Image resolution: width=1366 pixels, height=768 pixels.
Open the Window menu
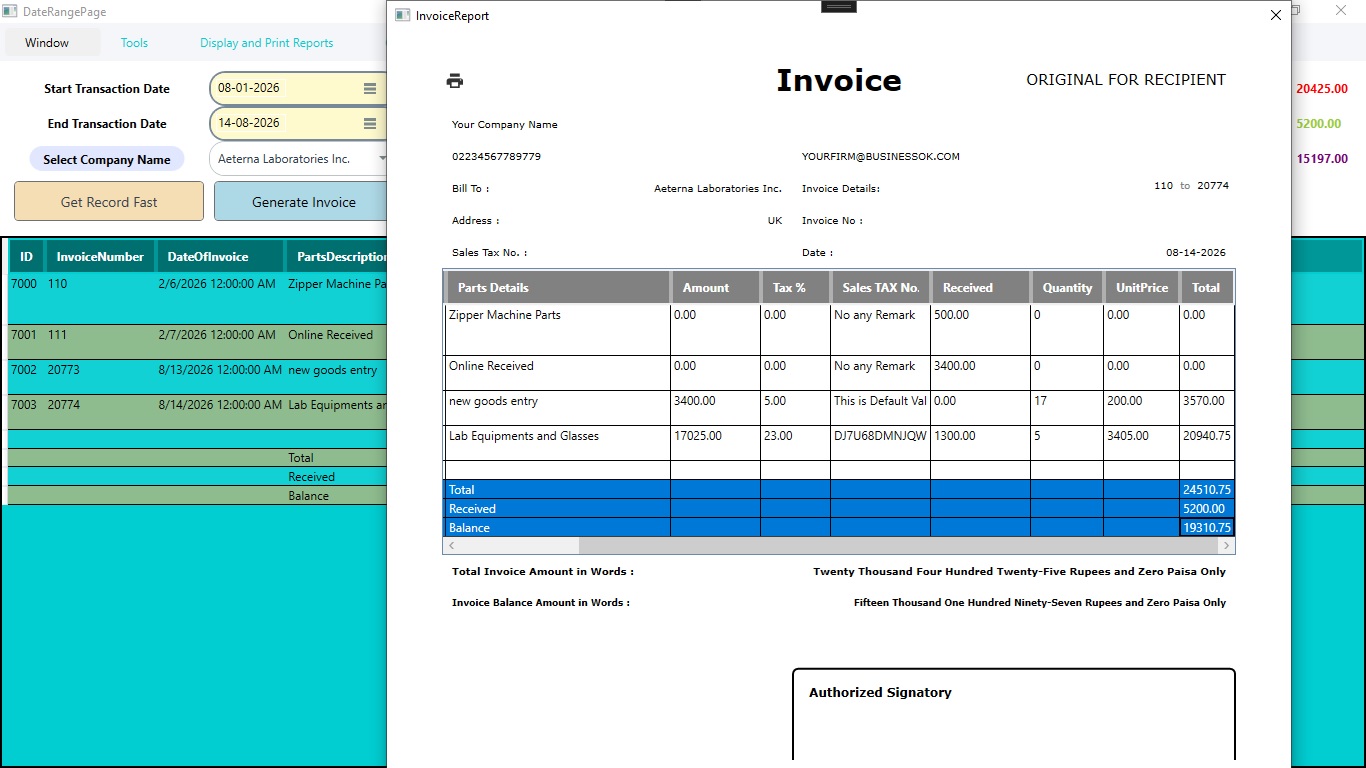[x=47, y=42]
